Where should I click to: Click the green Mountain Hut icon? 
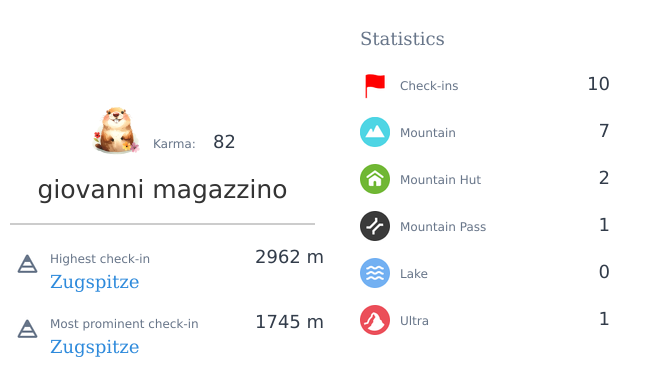pos(375,179)
